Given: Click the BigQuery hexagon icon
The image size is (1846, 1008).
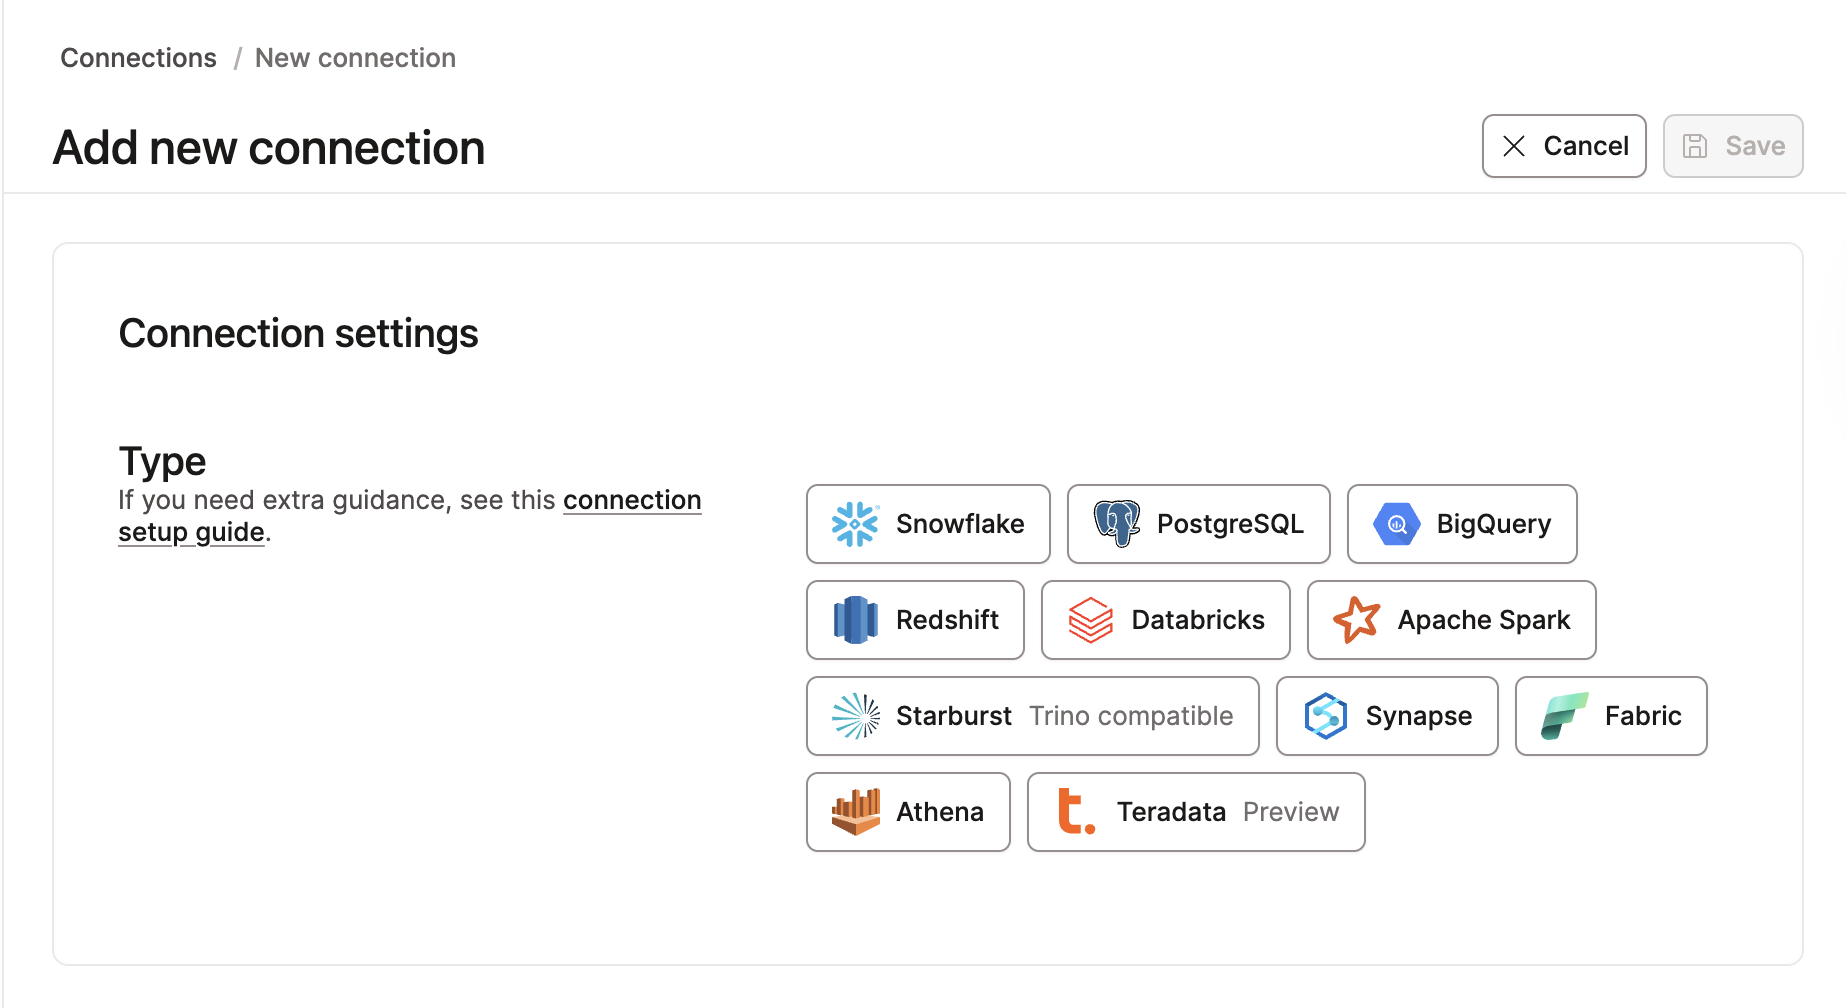Looking at the screenshot, I should [1397, 524].
